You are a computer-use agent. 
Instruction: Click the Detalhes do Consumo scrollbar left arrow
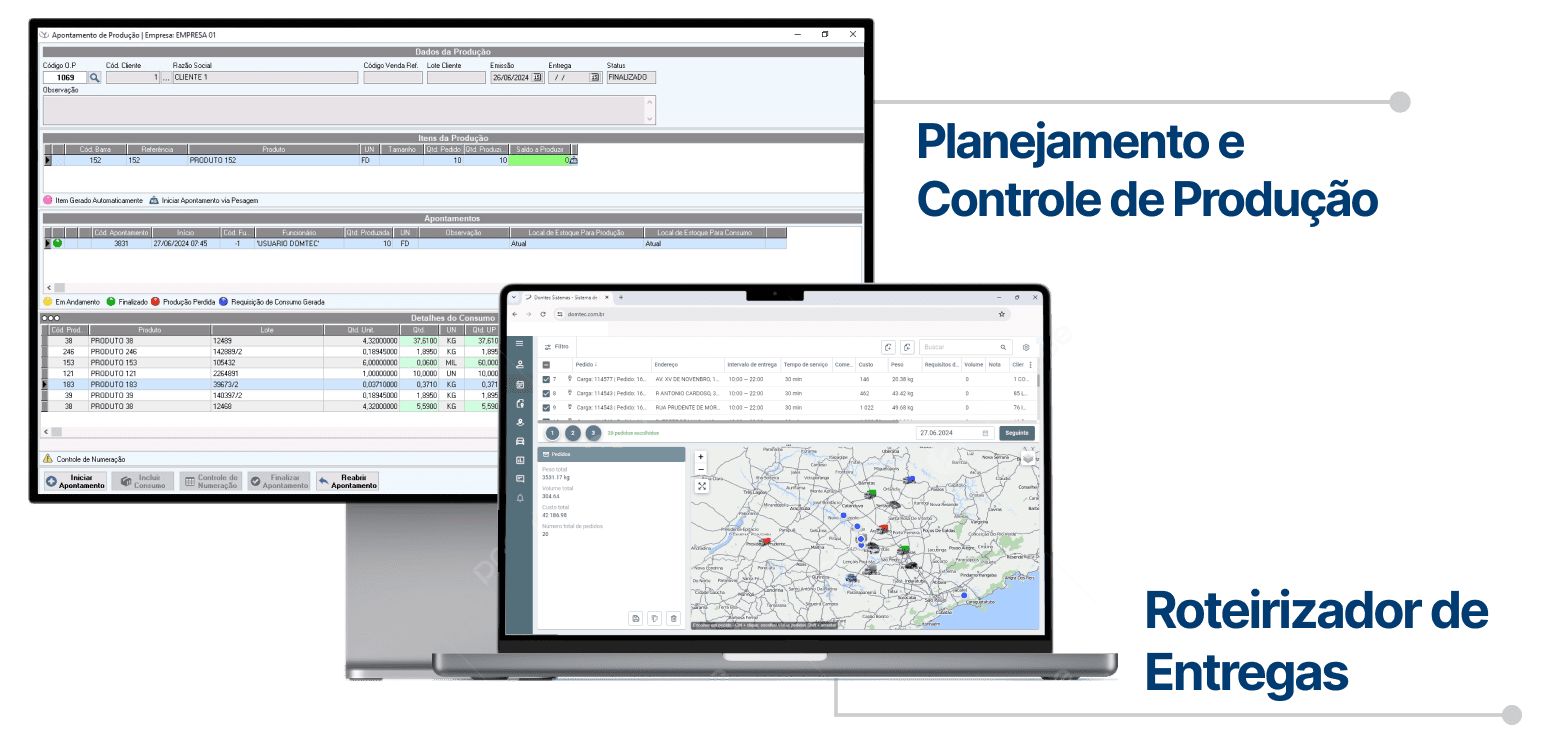point(47,432)
